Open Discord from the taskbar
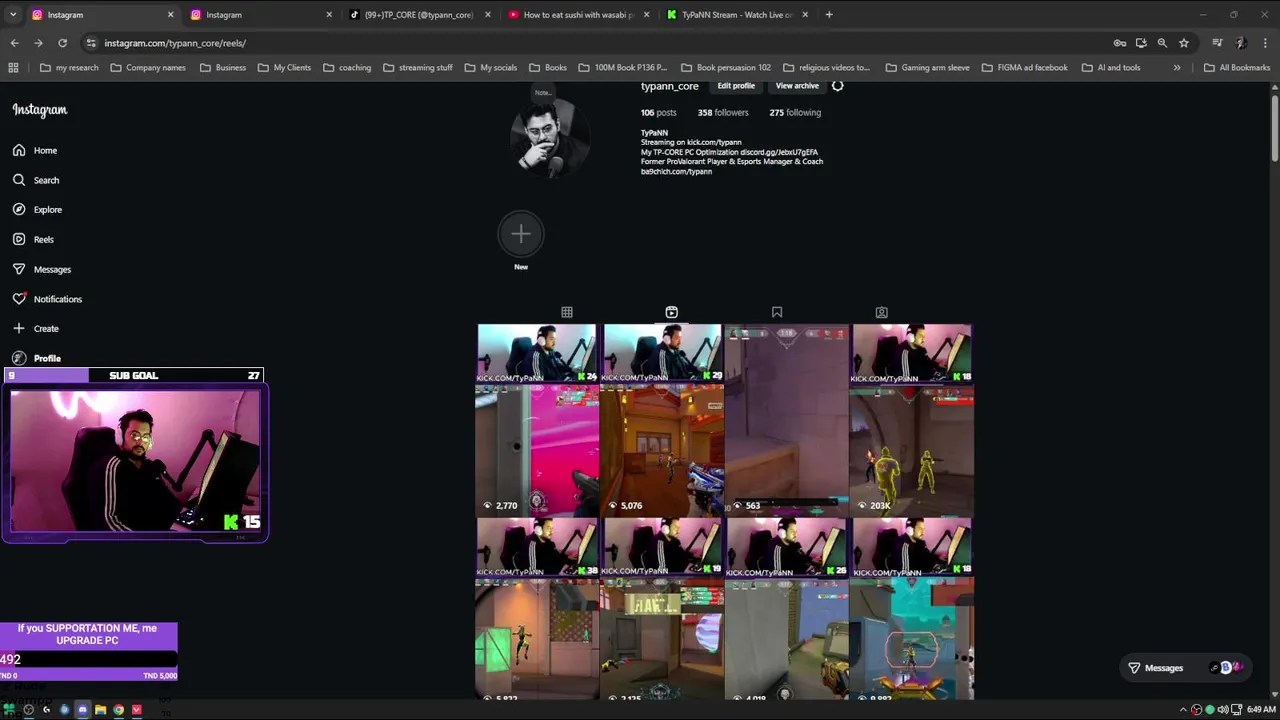 (x=82, y=710)
